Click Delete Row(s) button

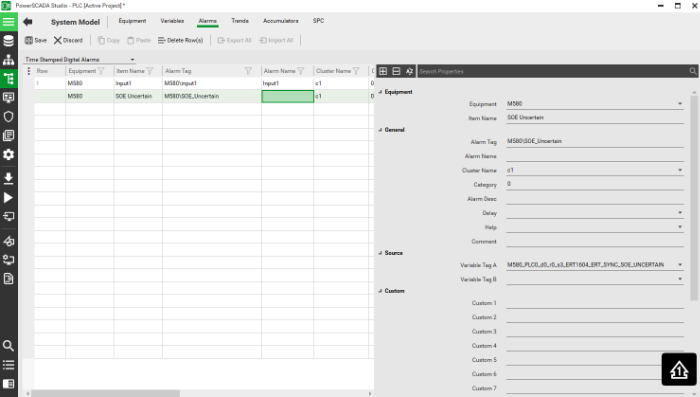pos(180,40)
